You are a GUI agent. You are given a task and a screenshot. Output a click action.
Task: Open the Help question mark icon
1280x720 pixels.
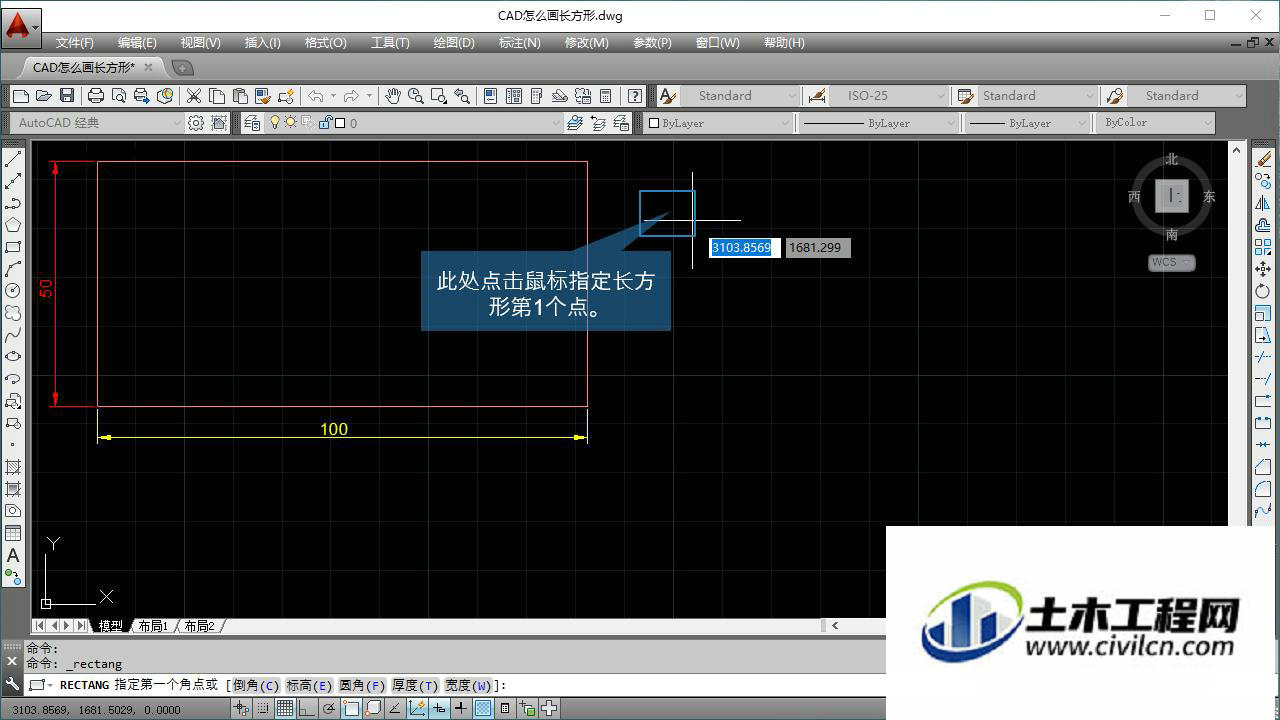coord(635,96)
